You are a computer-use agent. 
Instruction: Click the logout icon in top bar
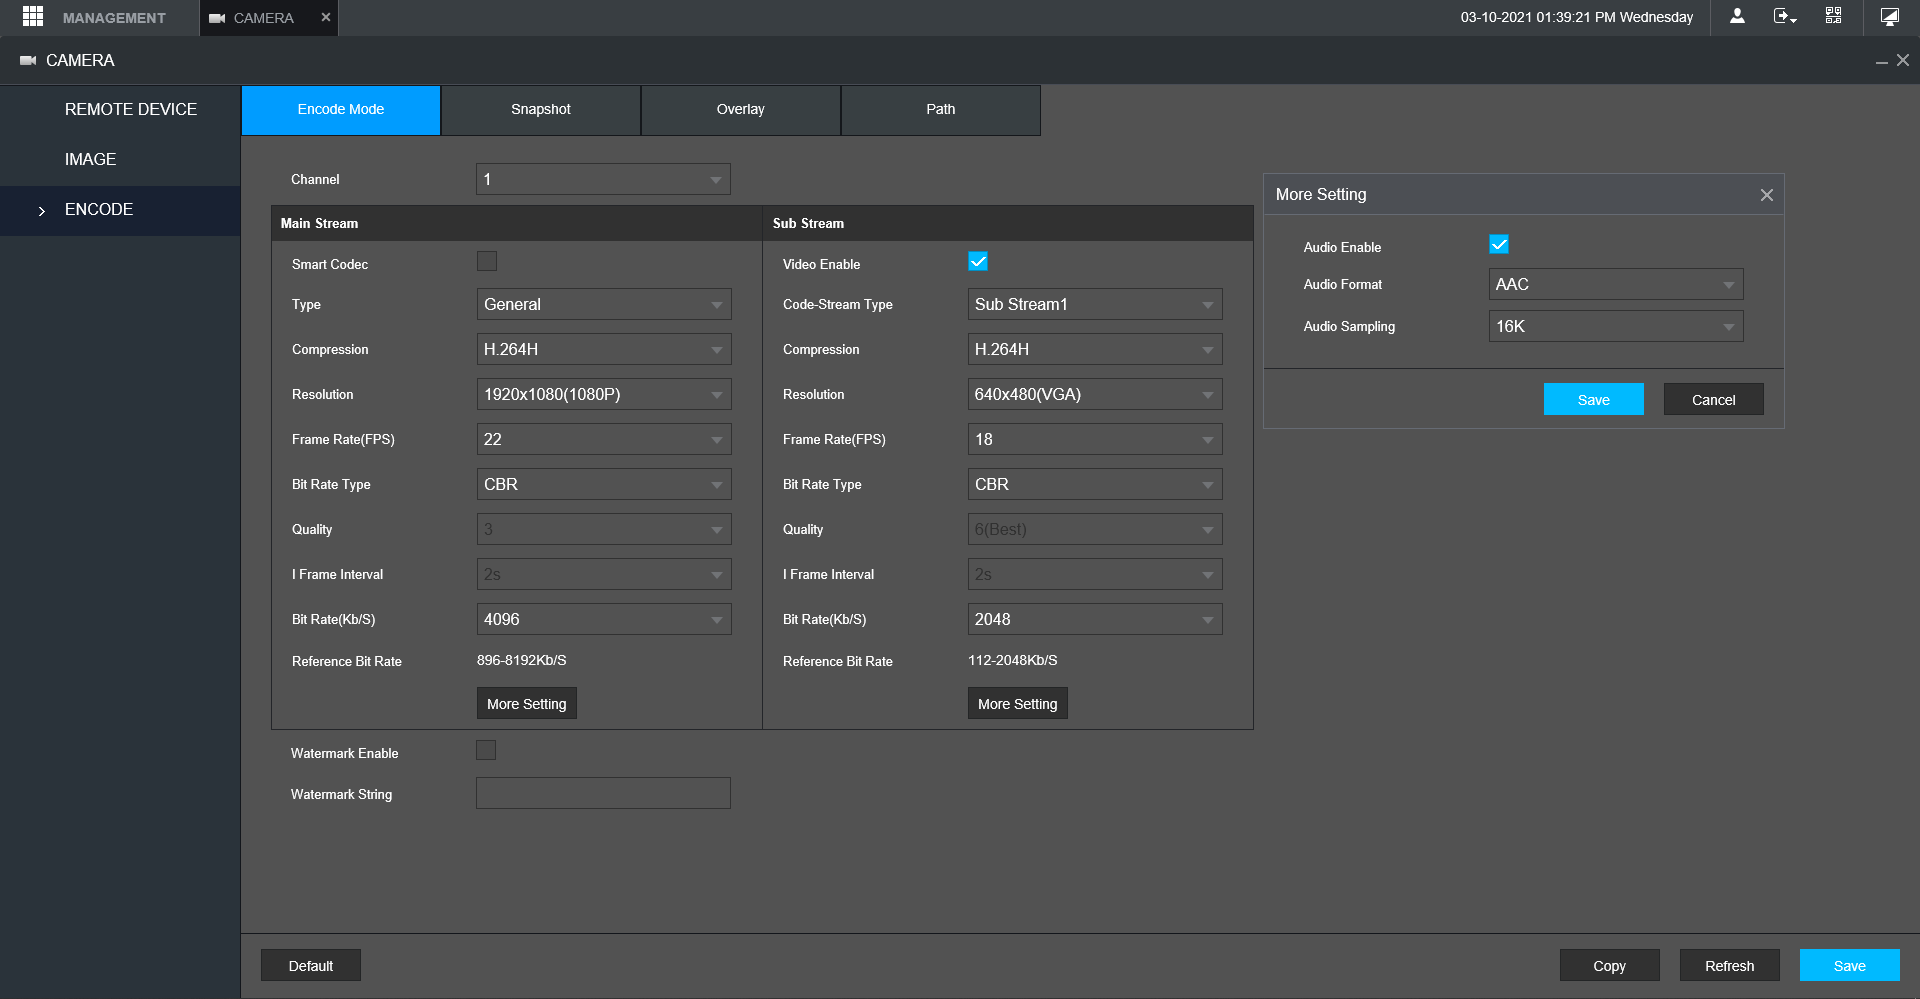pos(1785,16)
